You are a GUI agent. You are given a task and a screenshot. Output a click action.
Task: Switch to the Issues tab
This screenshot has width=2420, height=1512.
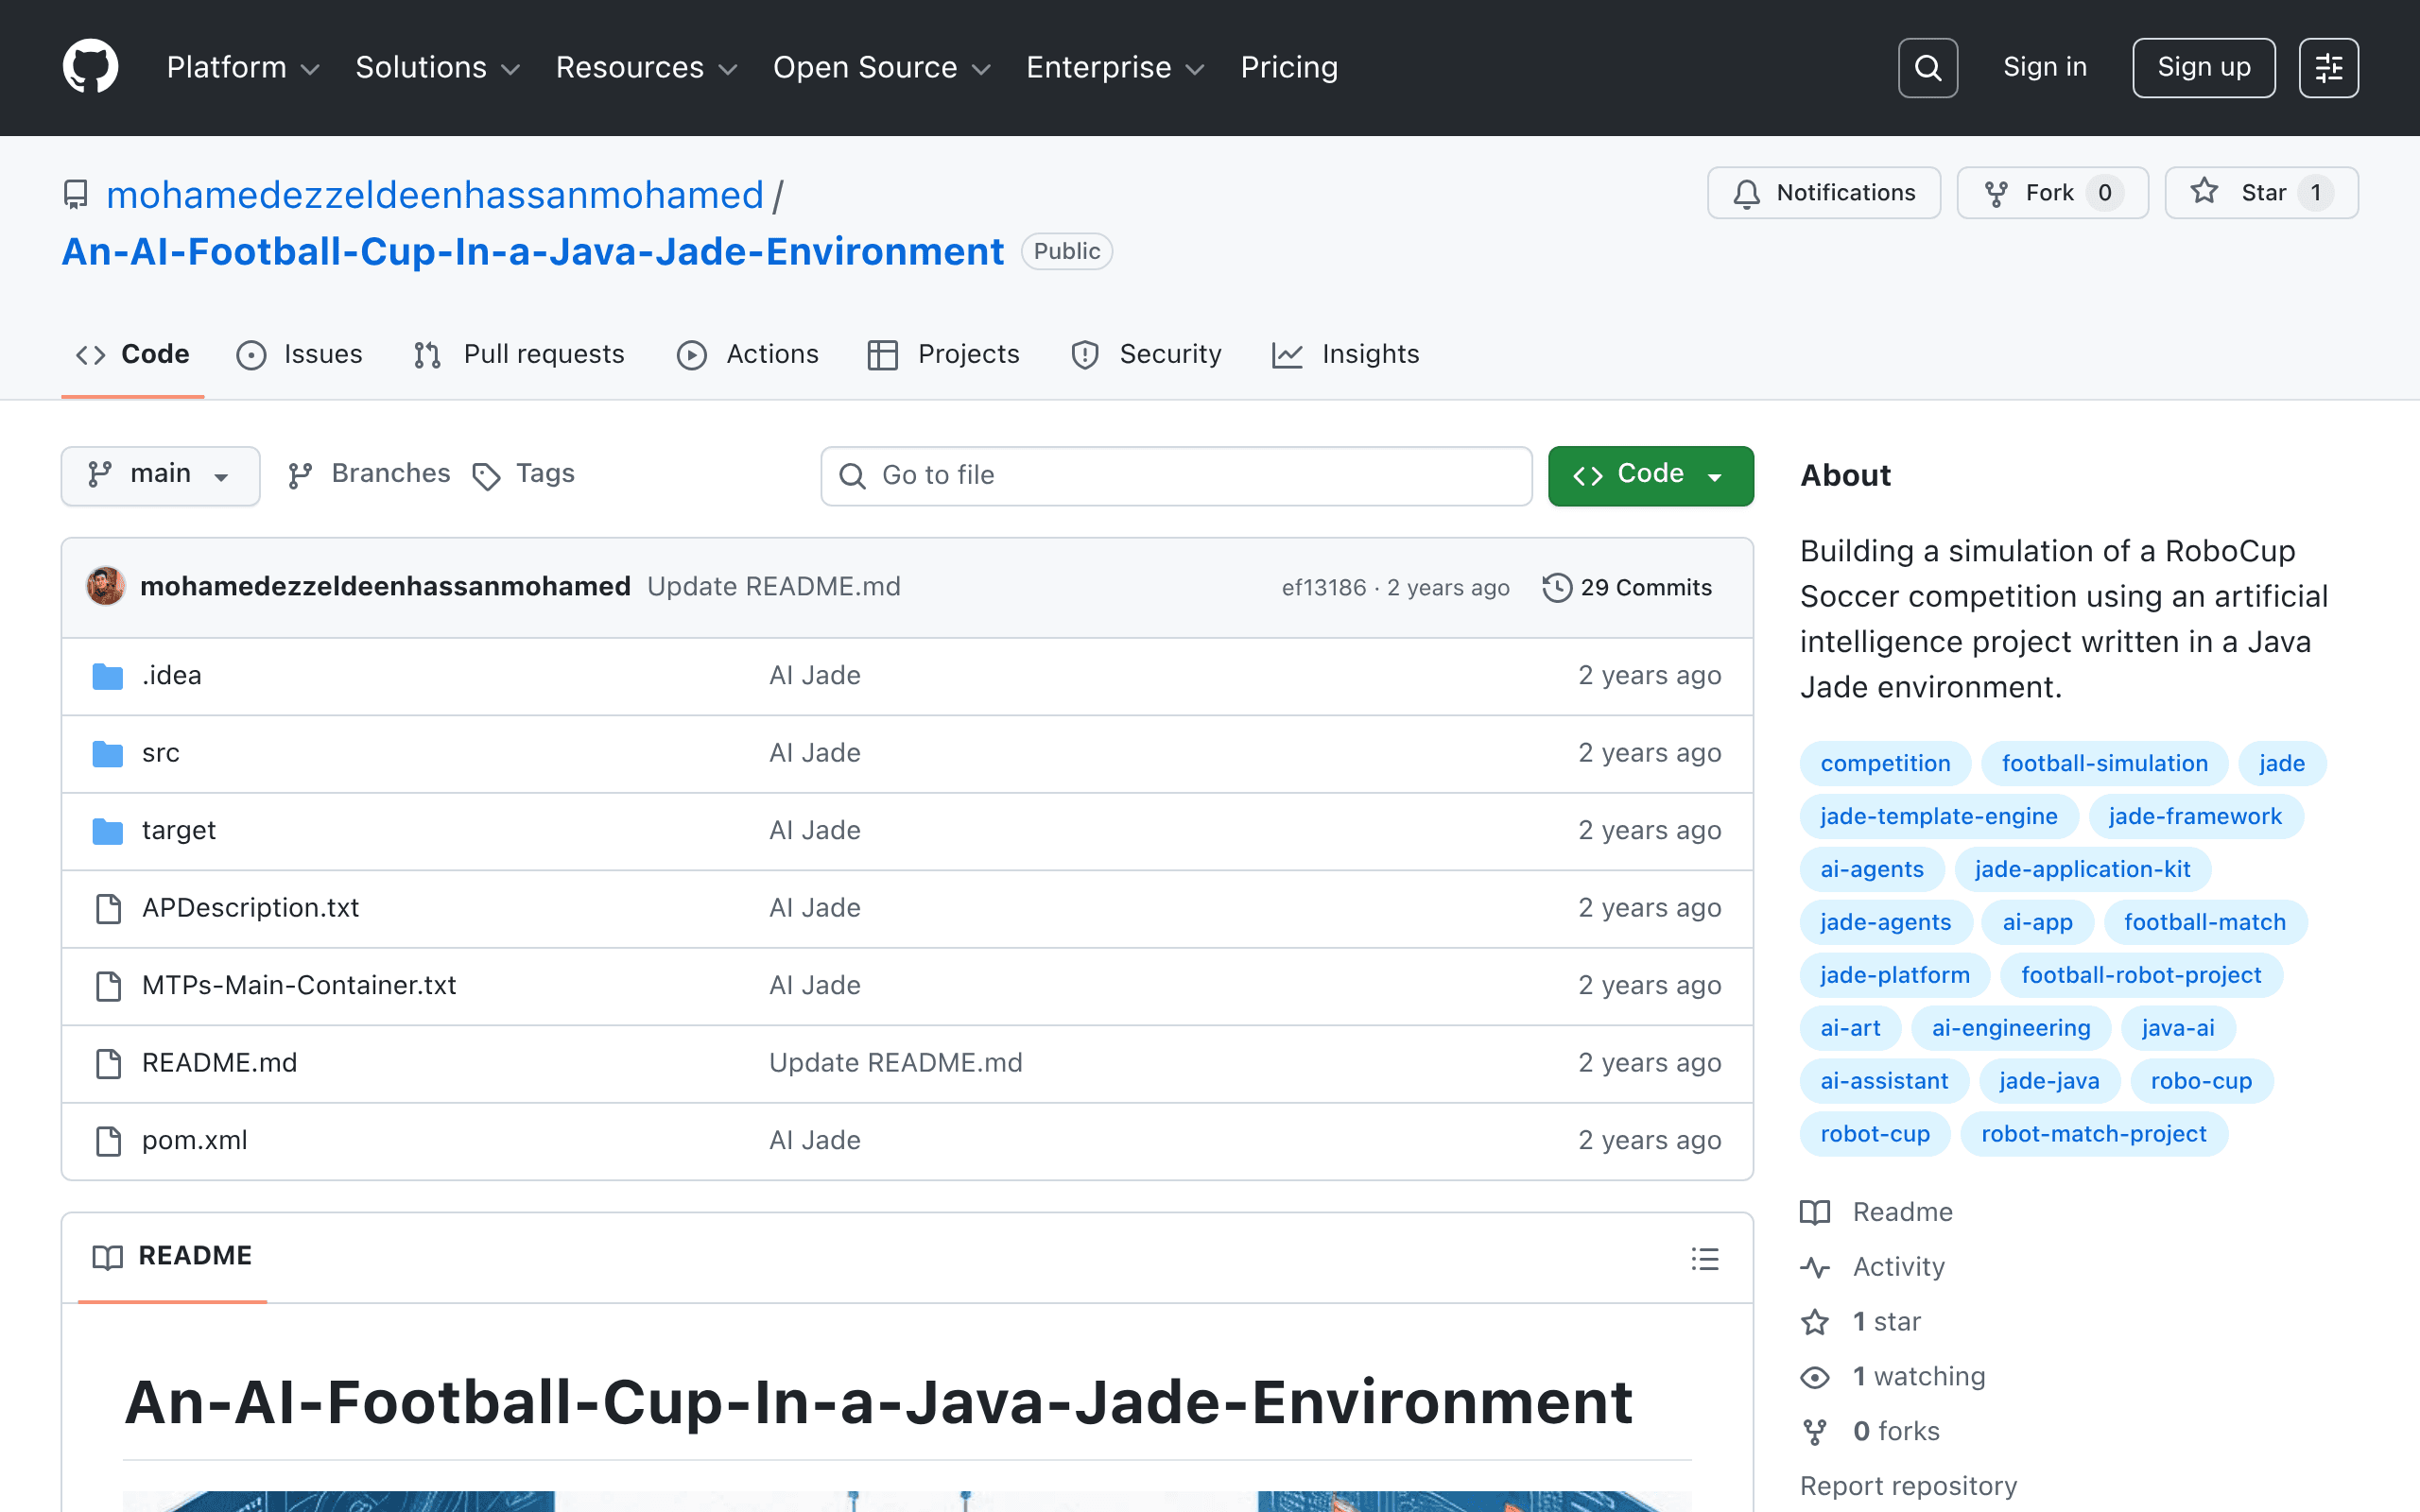299,355
